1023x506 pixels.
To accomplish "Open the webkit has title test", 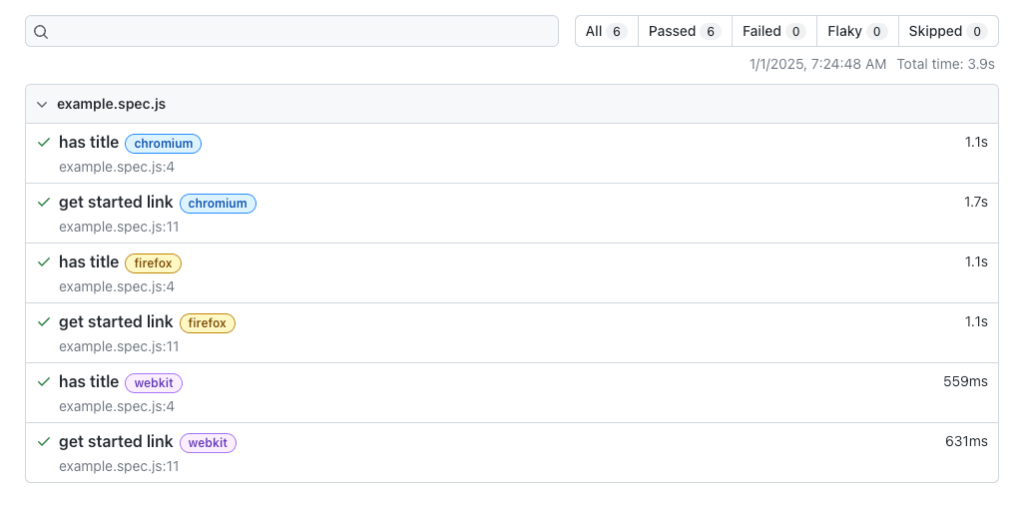I will [x=89, y=382].
